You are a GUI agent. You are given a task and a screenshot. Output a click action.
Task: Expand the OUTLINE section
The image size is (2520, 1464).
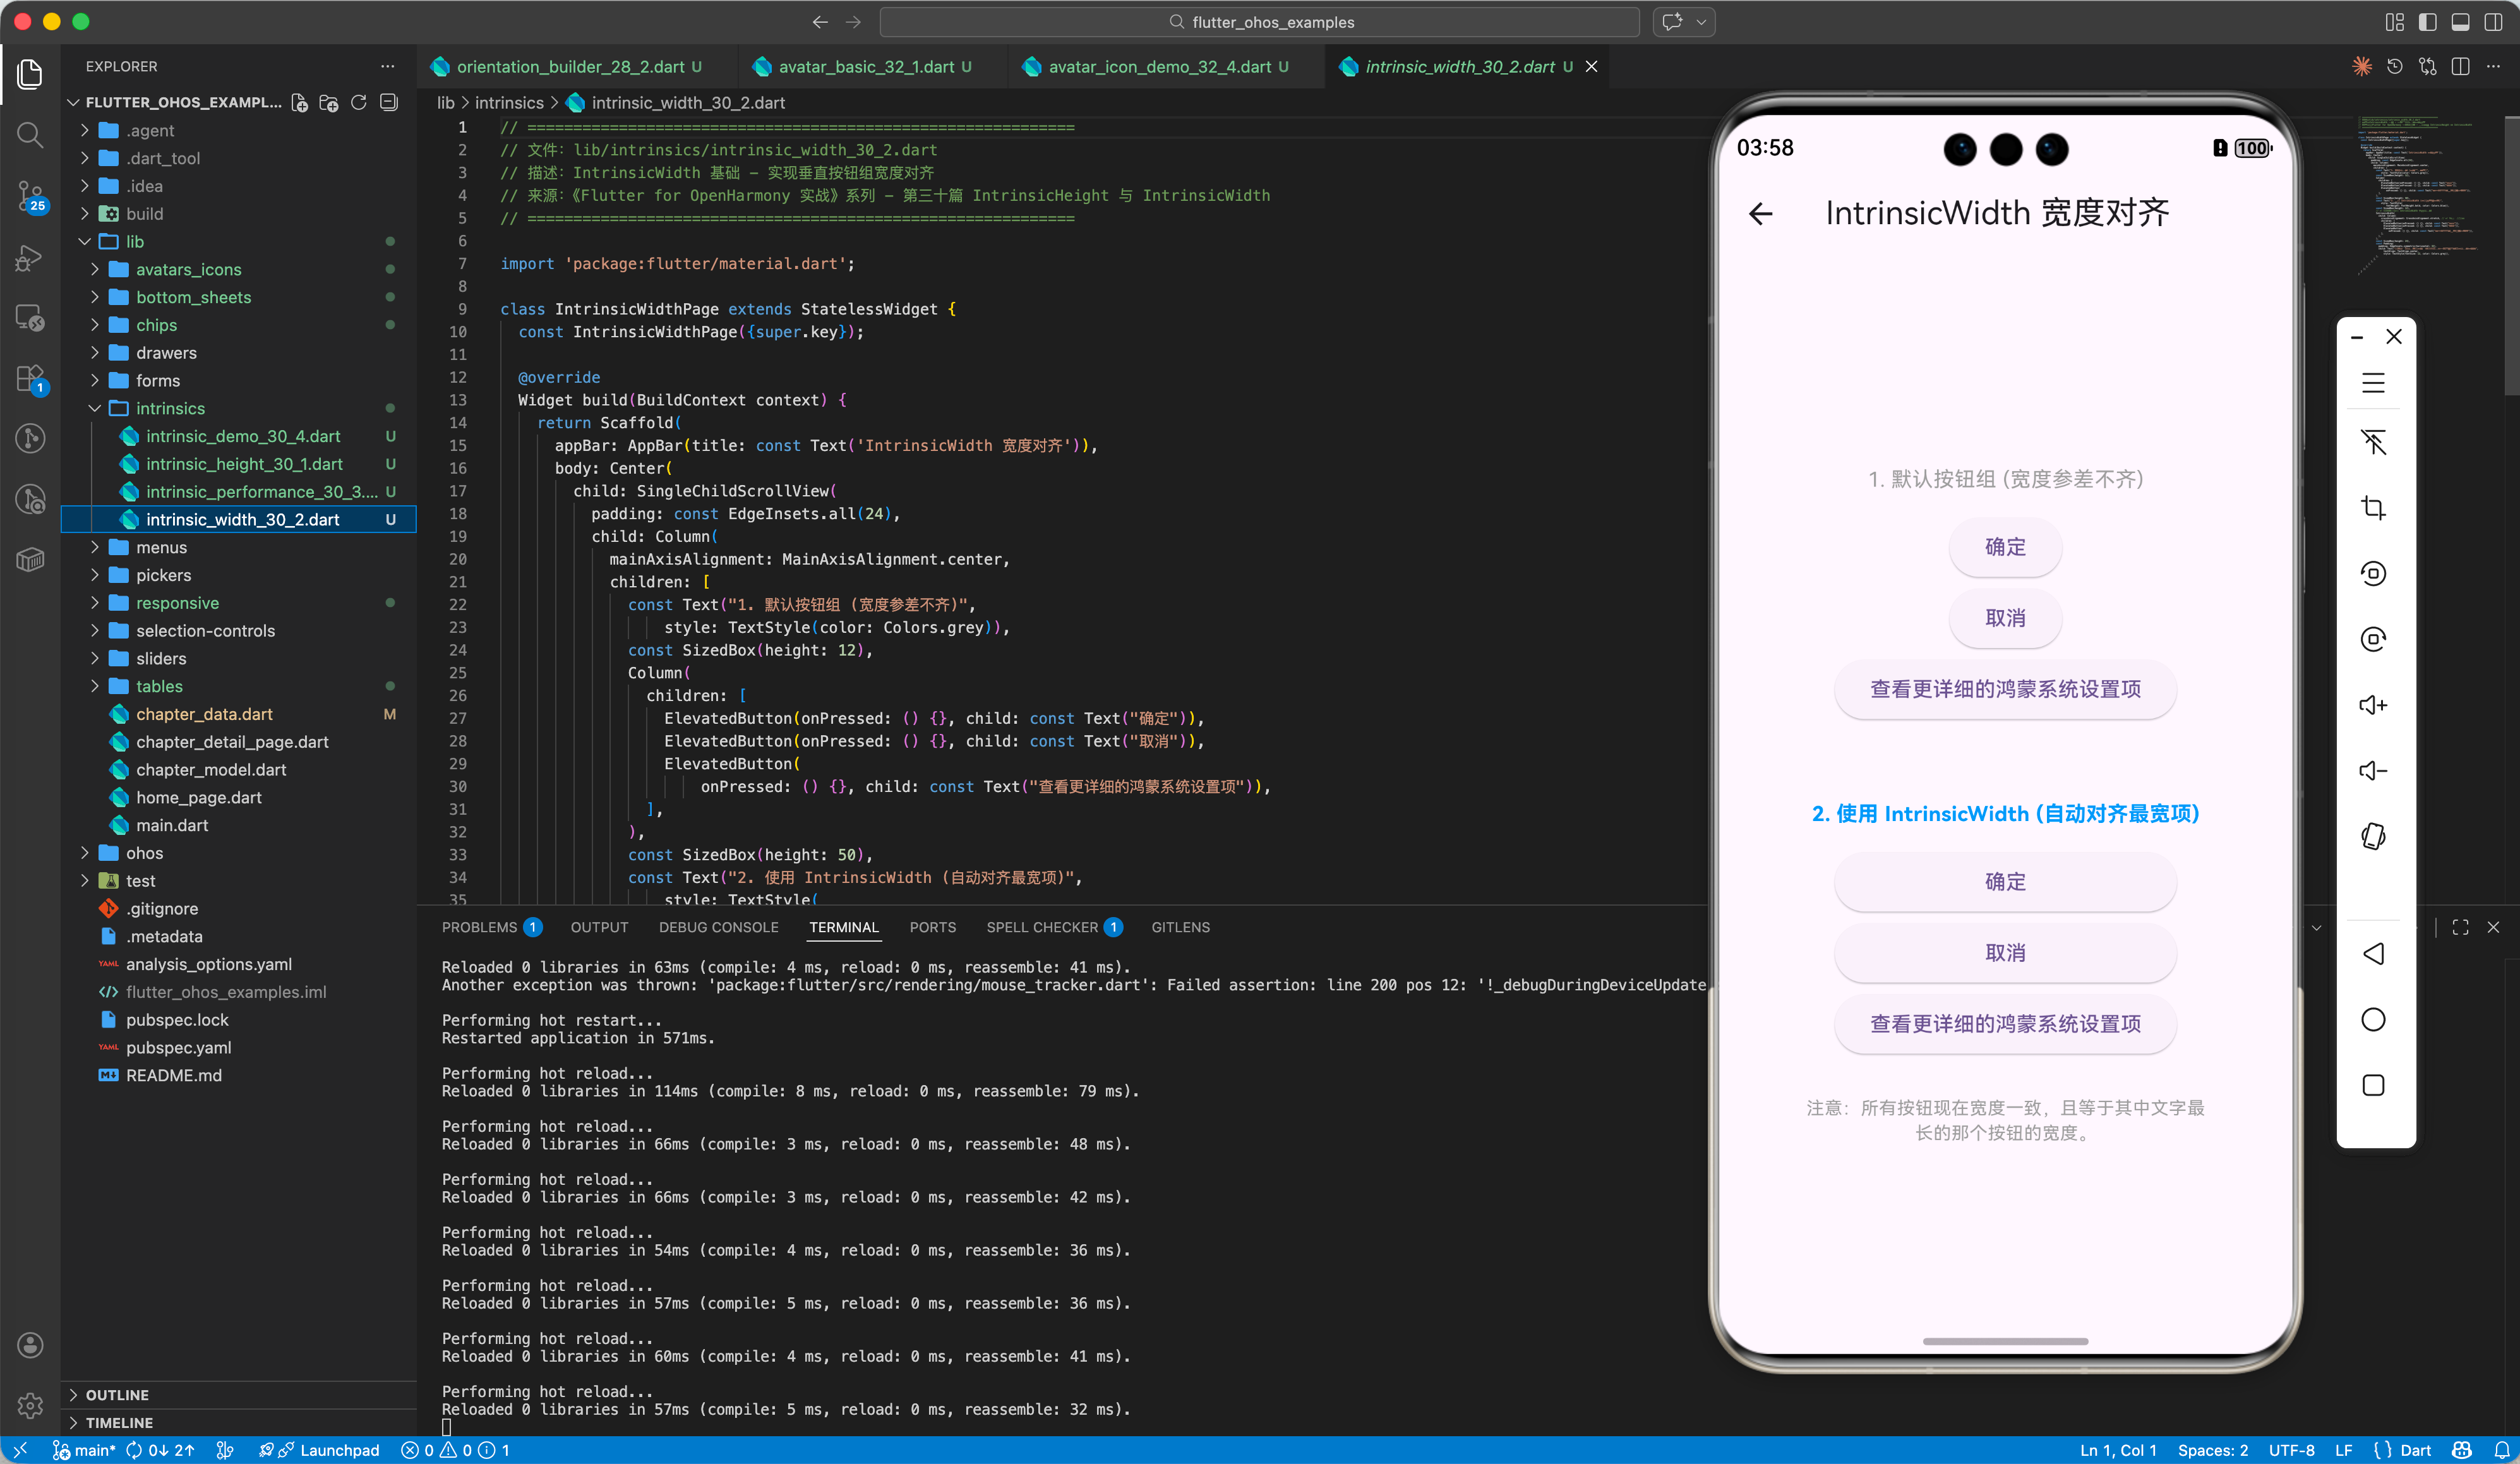pos(117,1394)
